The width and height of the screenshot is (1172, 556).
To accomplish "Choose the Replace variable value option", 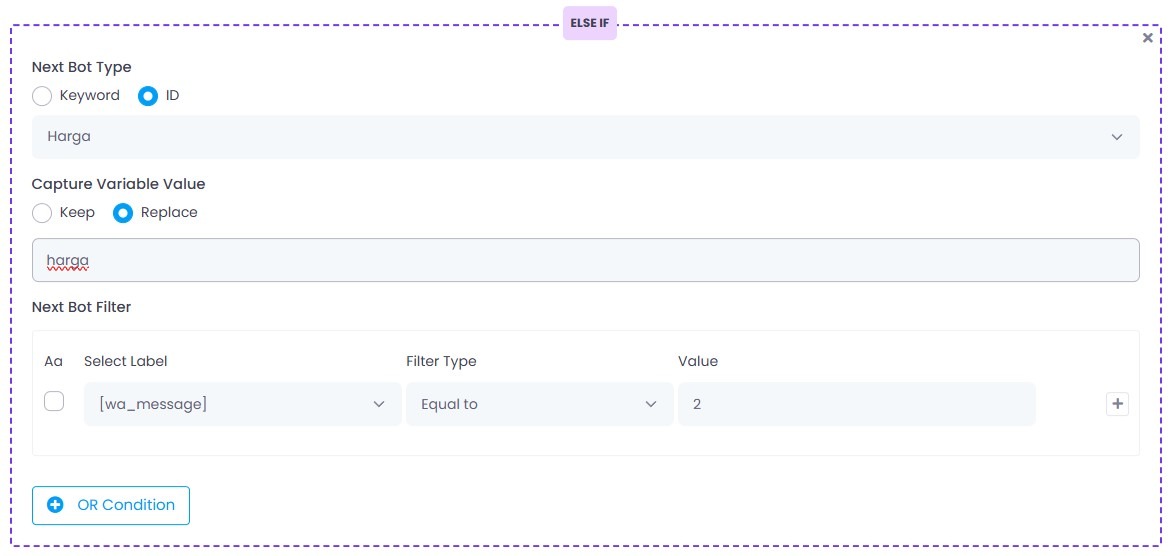I will click(x=123, y=213).
